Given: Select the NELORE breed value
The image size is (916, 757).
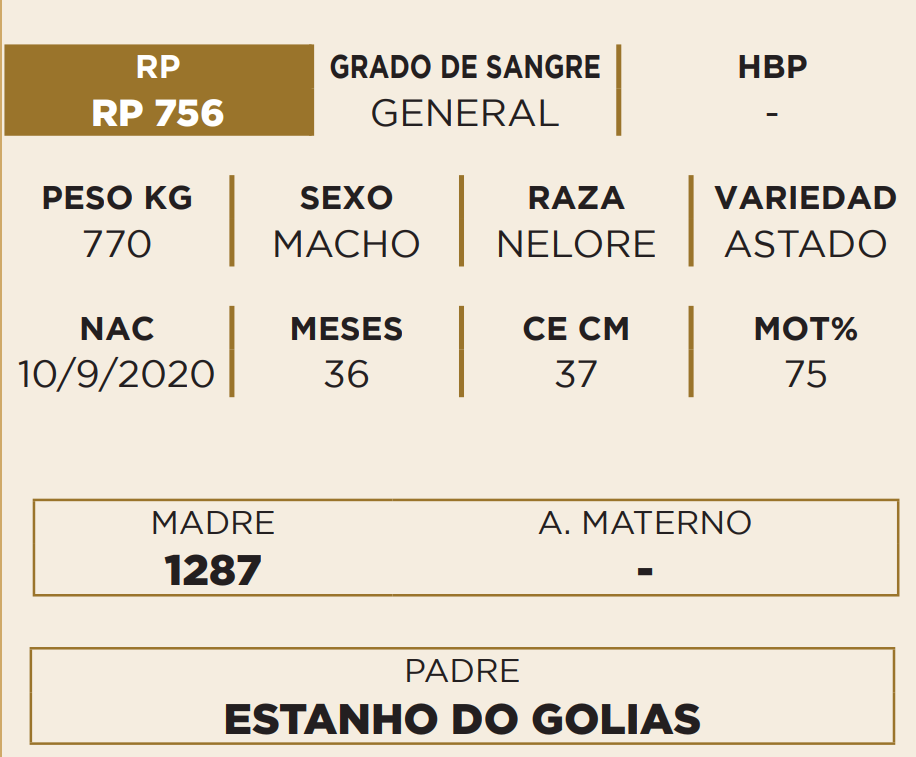Looking at the screenshot, I should point(576,244).
